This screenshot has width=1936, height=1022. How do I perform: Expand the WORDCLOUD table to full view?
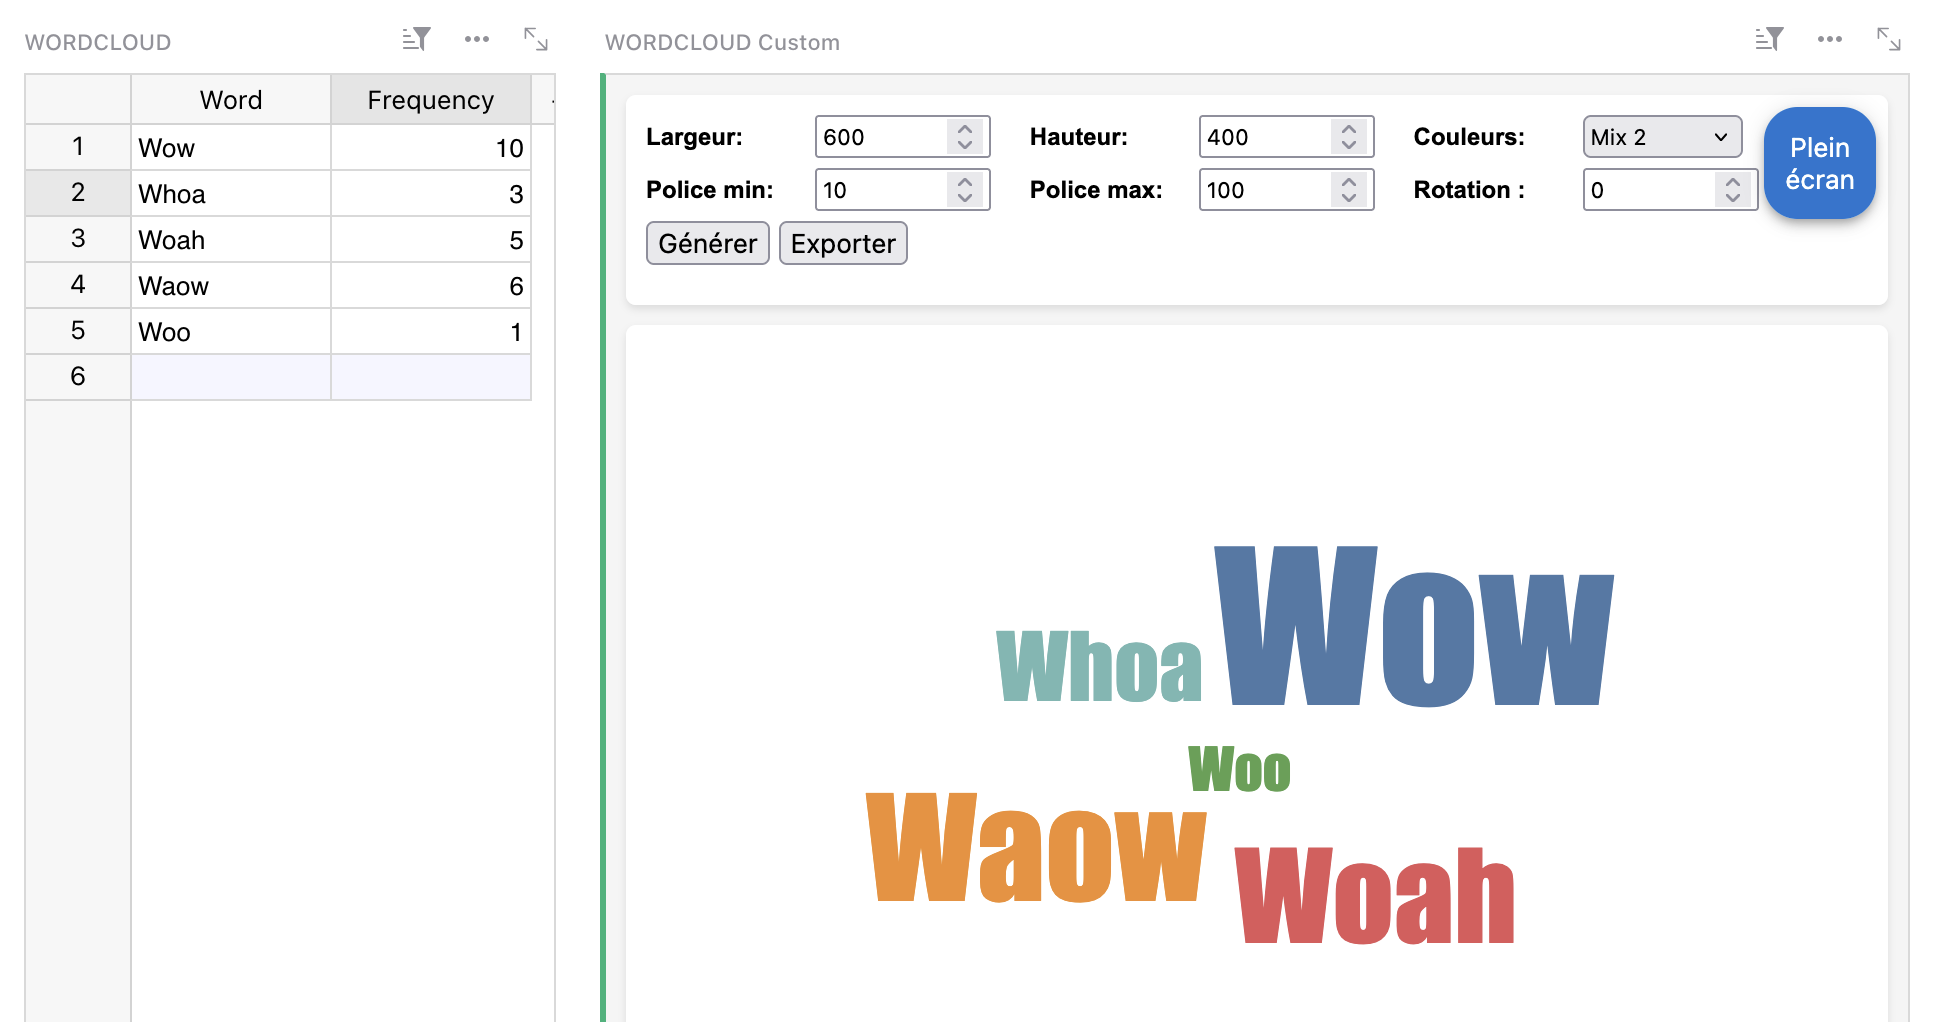(x=536, y=41)
